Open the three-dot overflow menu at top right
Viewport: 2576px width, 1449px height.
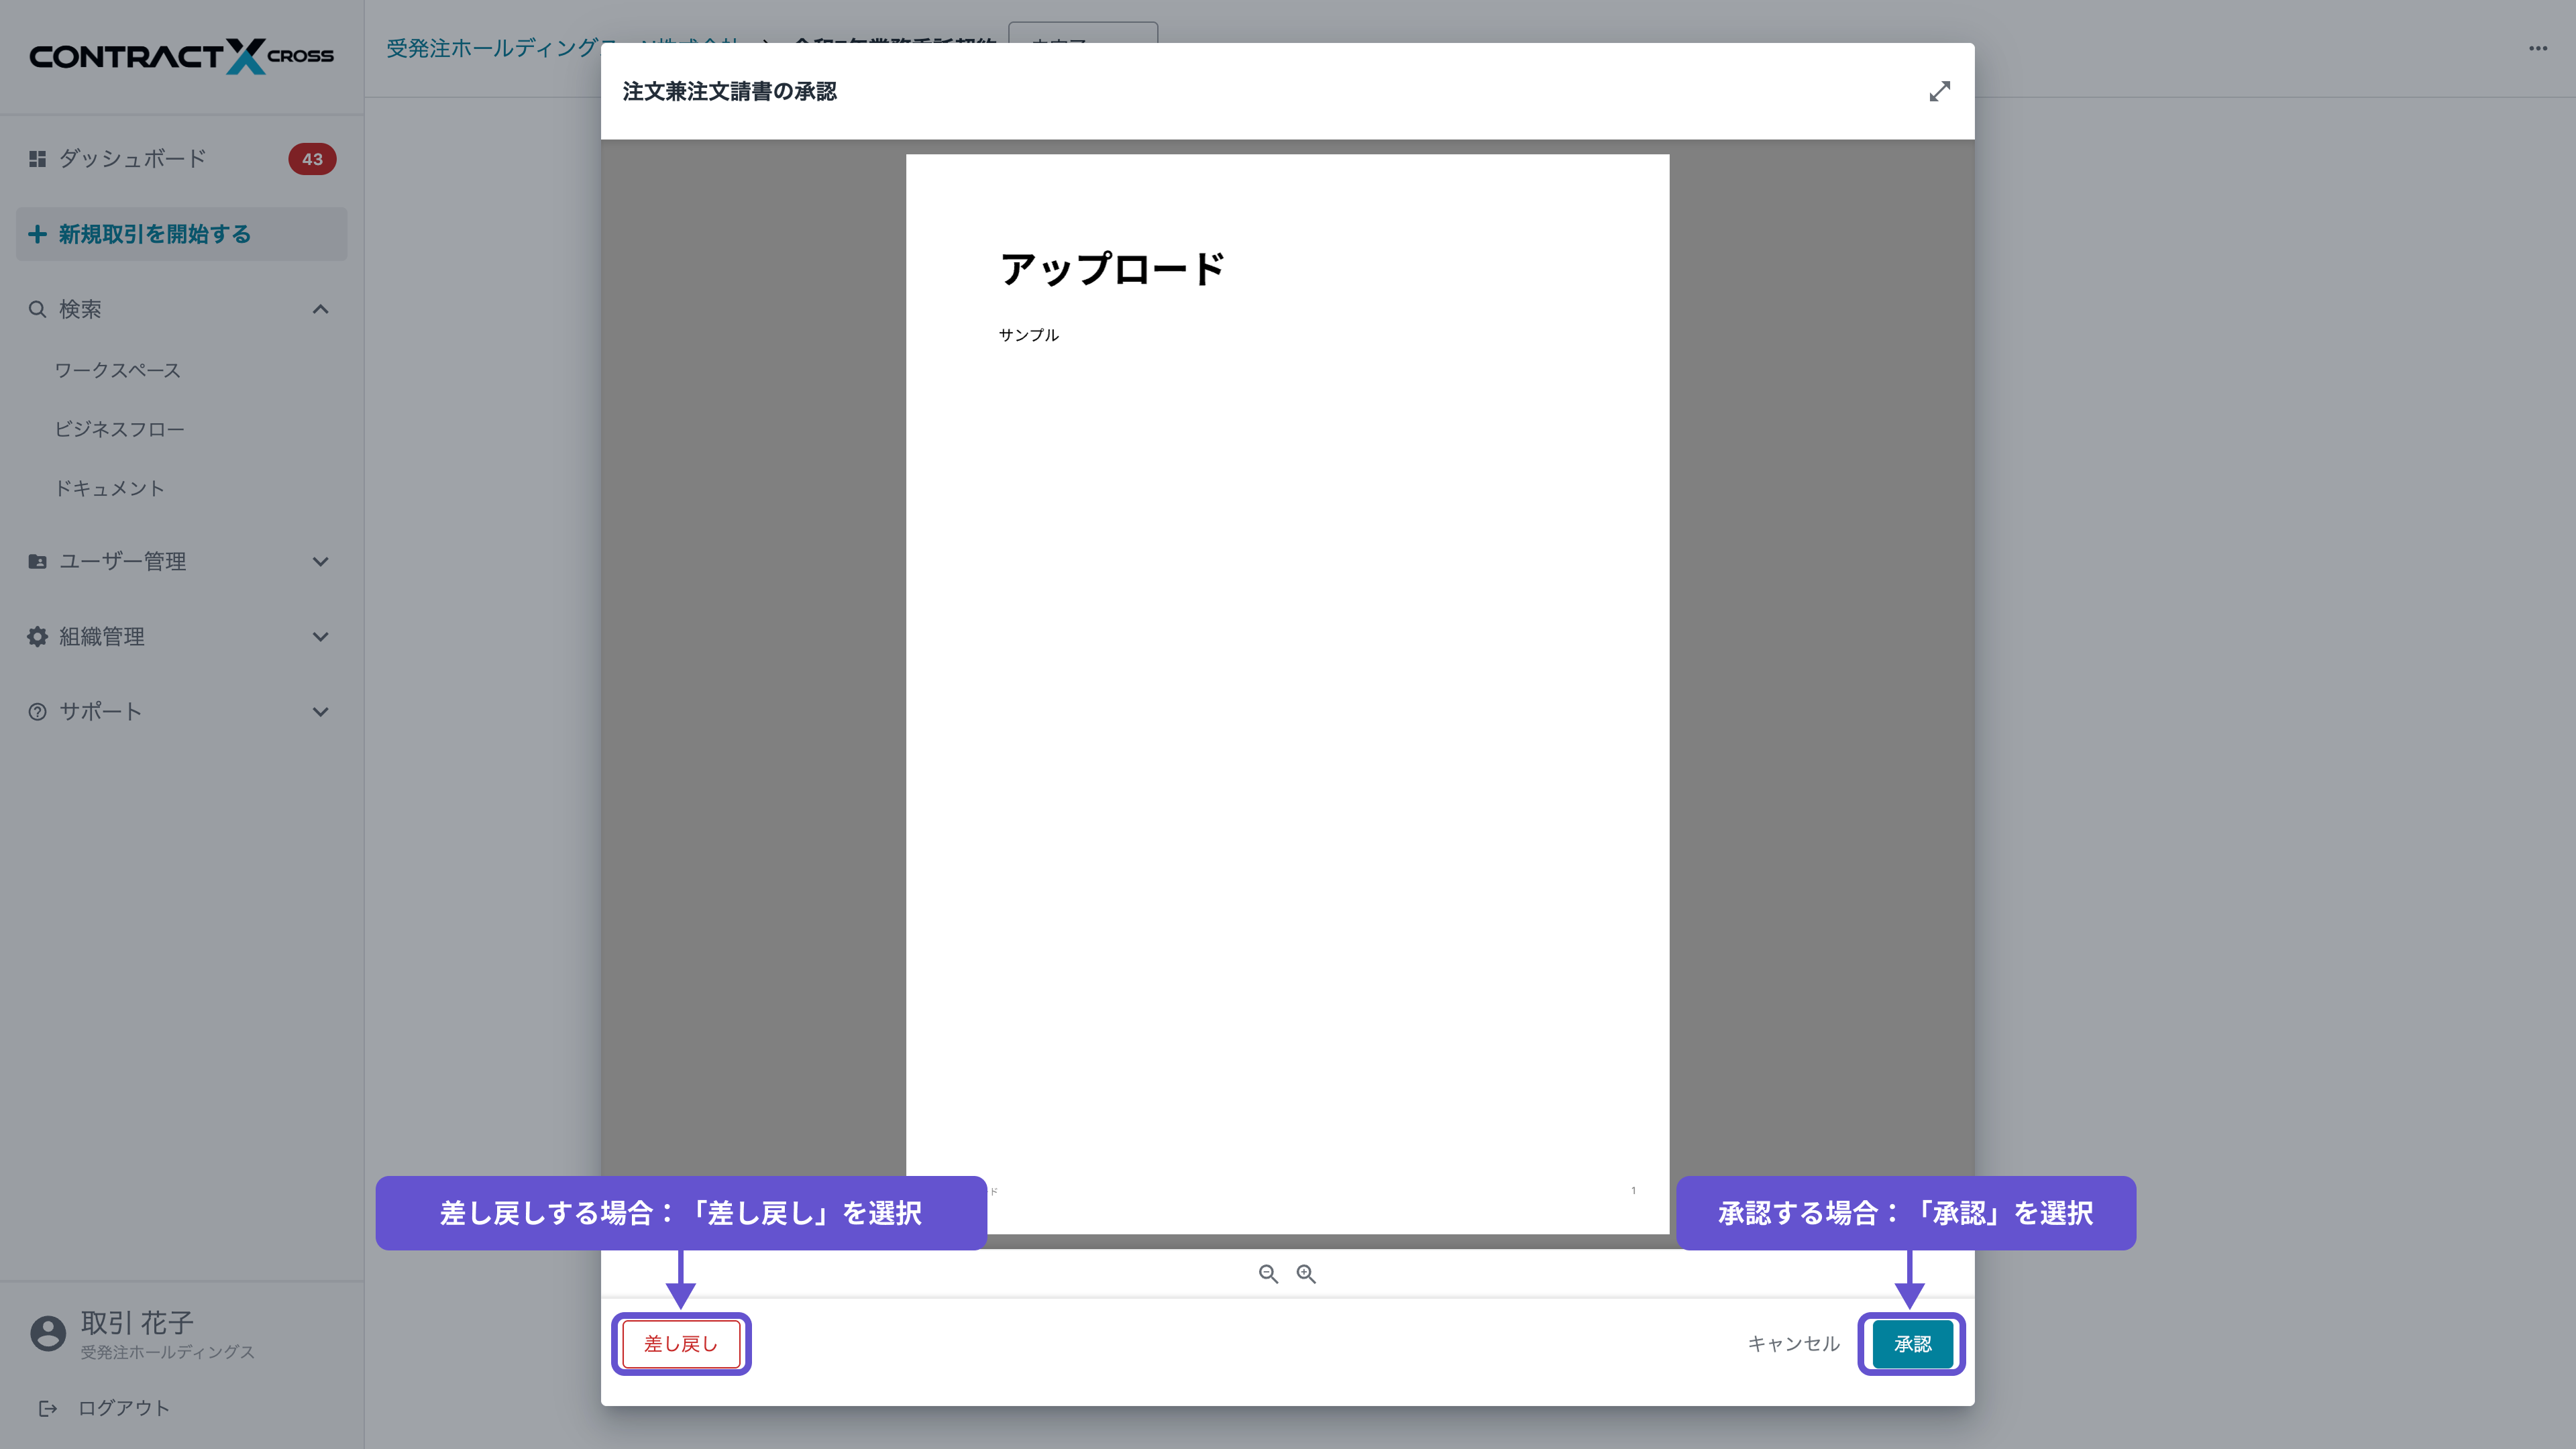point(2537,49)
